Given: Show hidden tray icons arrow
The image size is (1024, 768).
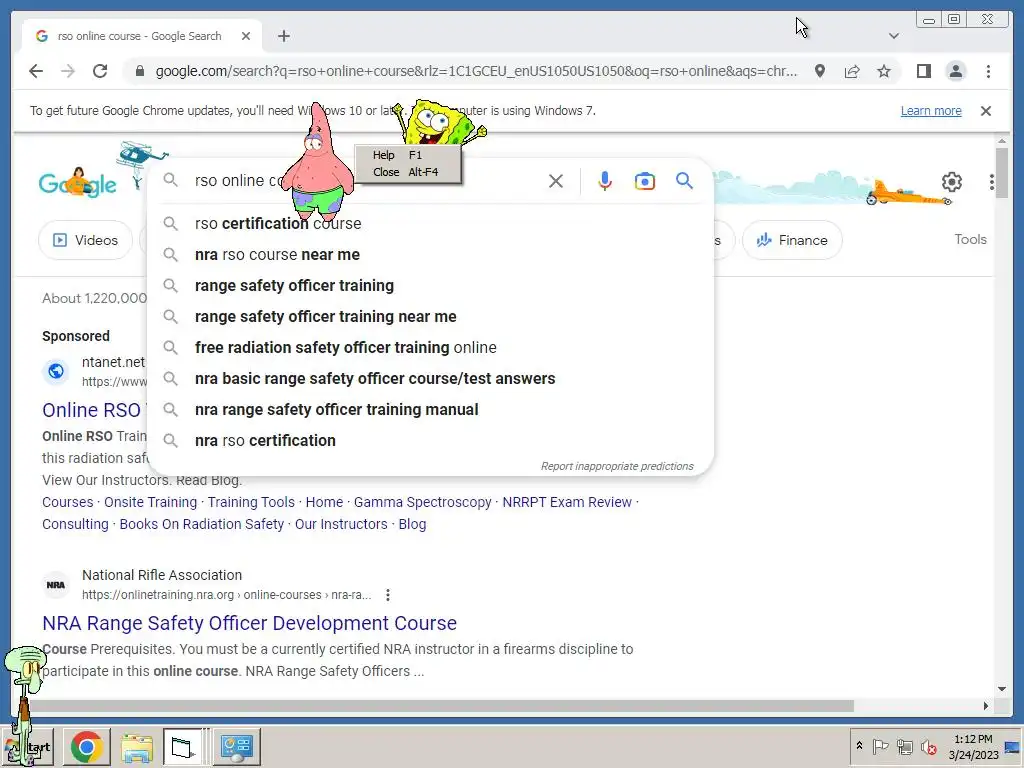Looking at the screenshot, I should (859, 746).
